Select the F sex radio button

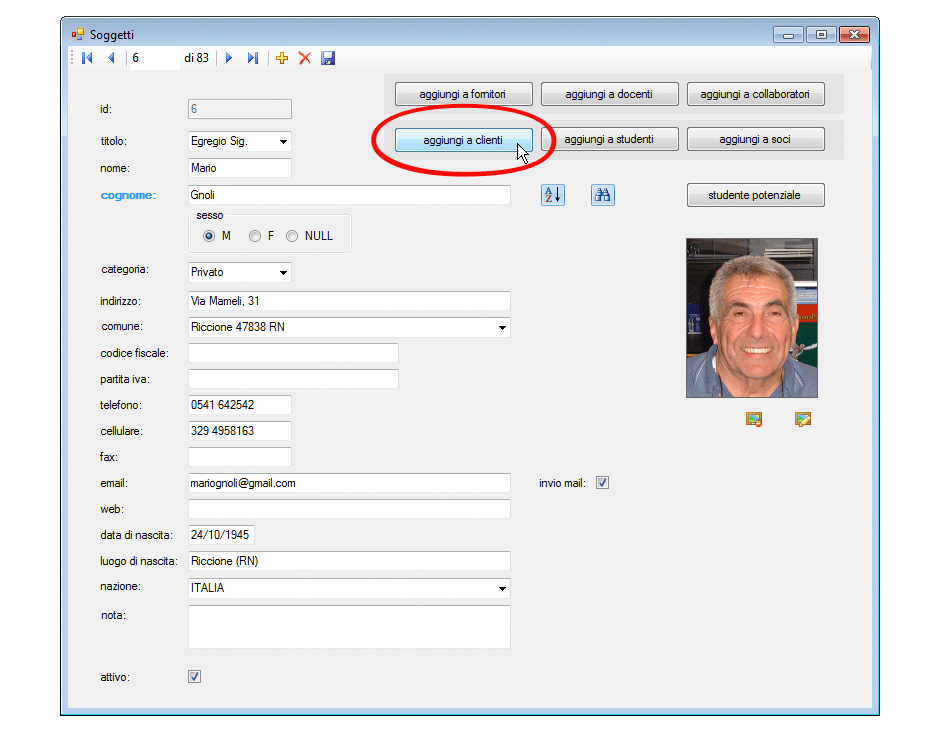(x=255, y=236)
